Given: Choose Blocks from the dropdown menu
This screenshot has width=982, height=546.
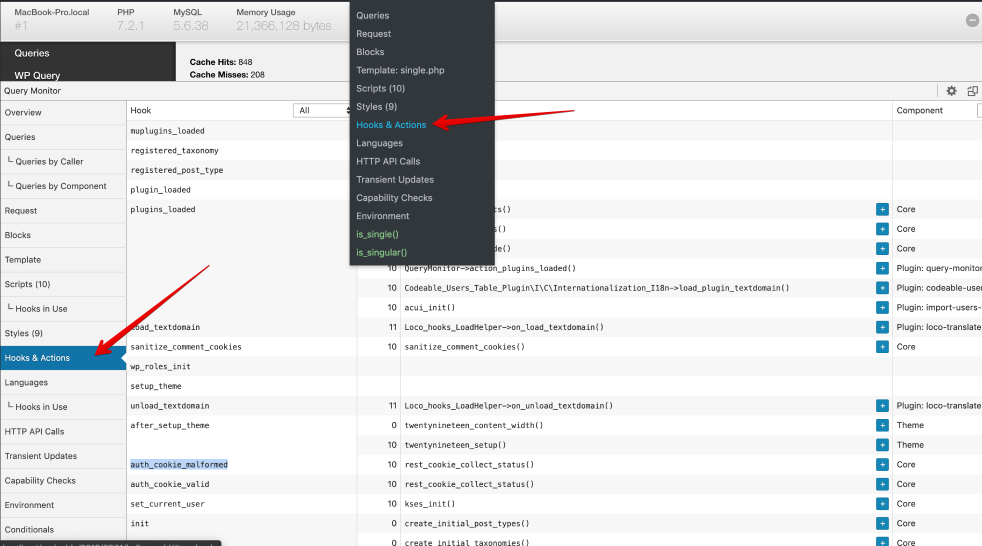Looking at the screenshot, I should 370,52.
